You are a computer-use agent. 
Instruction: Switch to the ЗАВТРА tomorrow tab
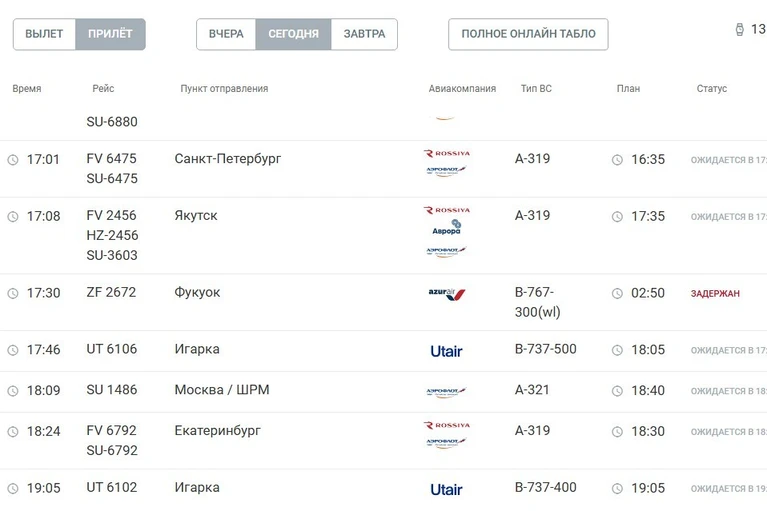point(364,34)
